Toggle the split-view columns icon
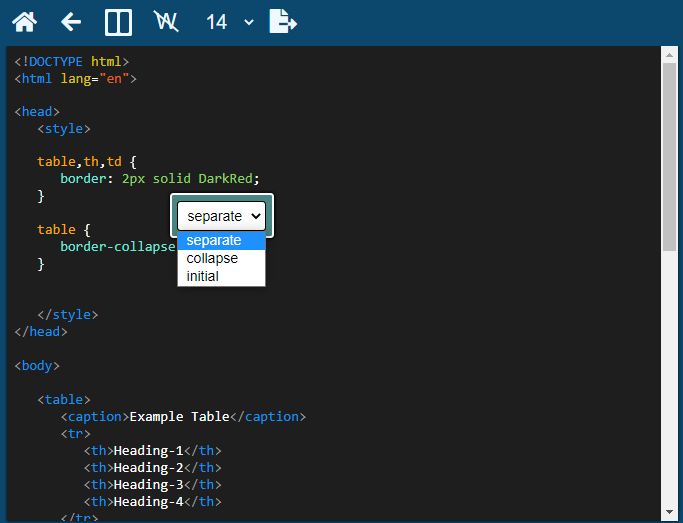 click(x=118, y=22)
